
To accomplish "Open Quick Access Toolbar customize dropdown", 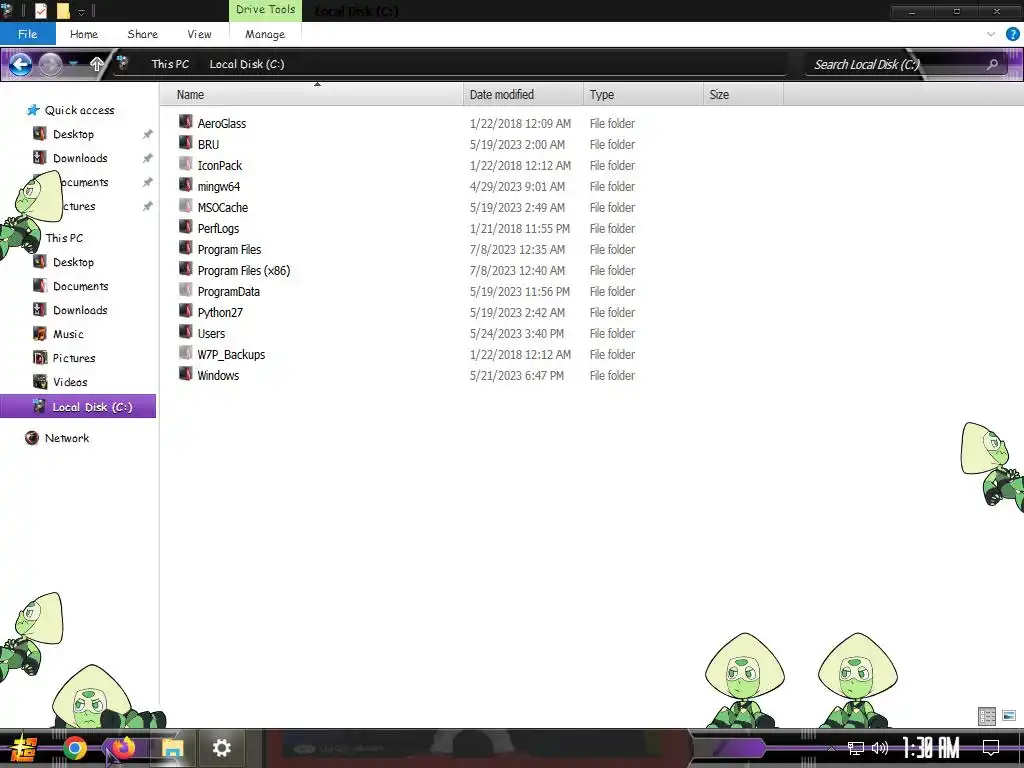I will (82, 11).
